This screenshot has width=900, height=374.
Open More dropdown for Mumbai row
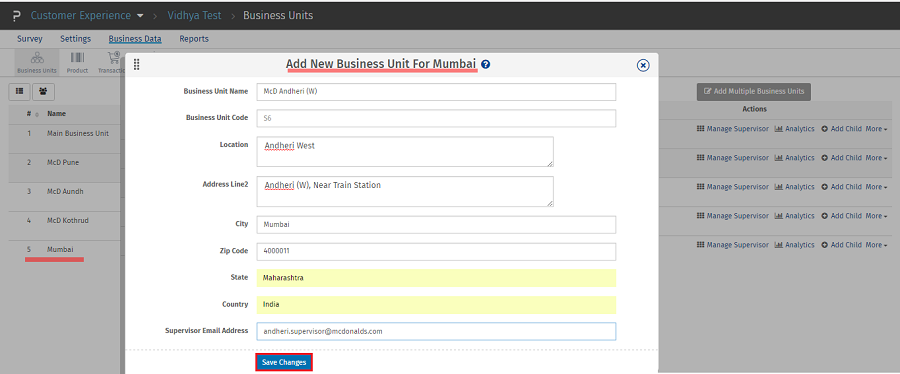[876, 245]
